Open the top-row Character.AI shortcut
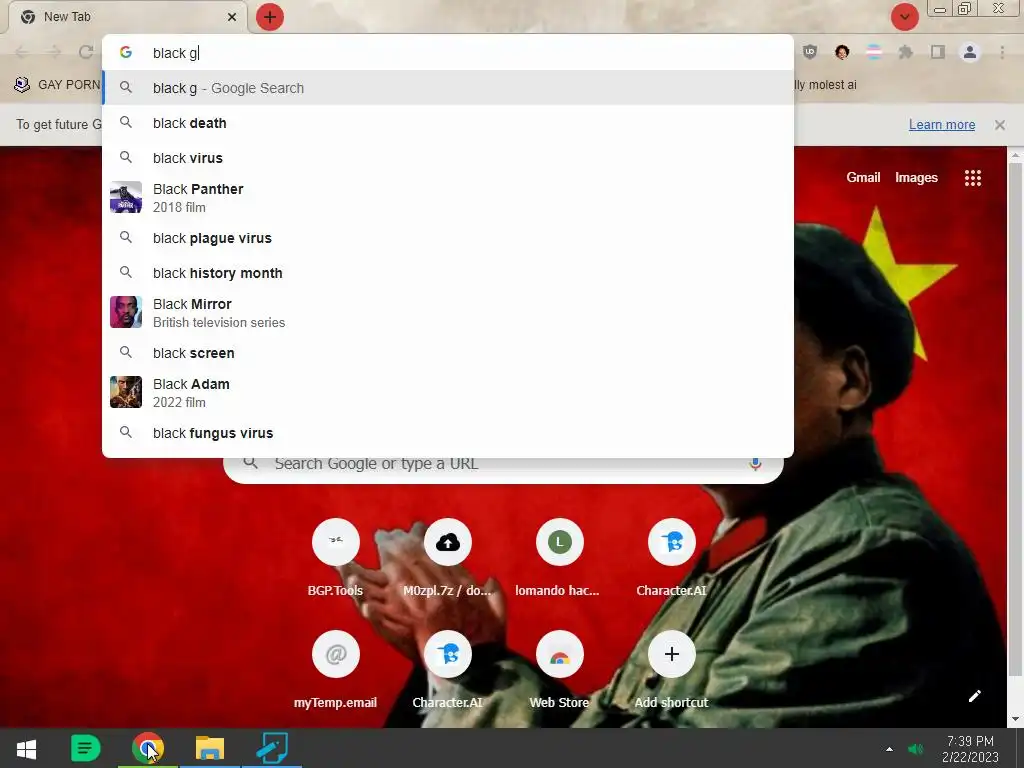The image size is (1024, 768). click(x=671, y=556)
